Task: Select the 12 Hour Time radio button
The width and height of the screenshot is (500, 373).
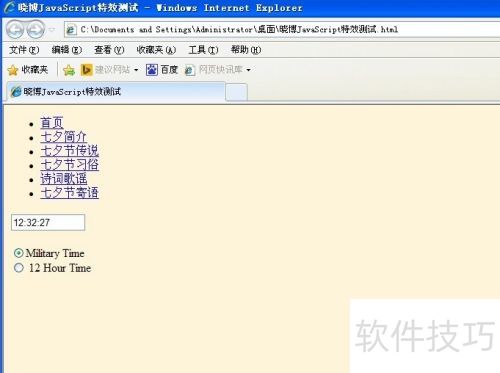Action: [19, 268]
